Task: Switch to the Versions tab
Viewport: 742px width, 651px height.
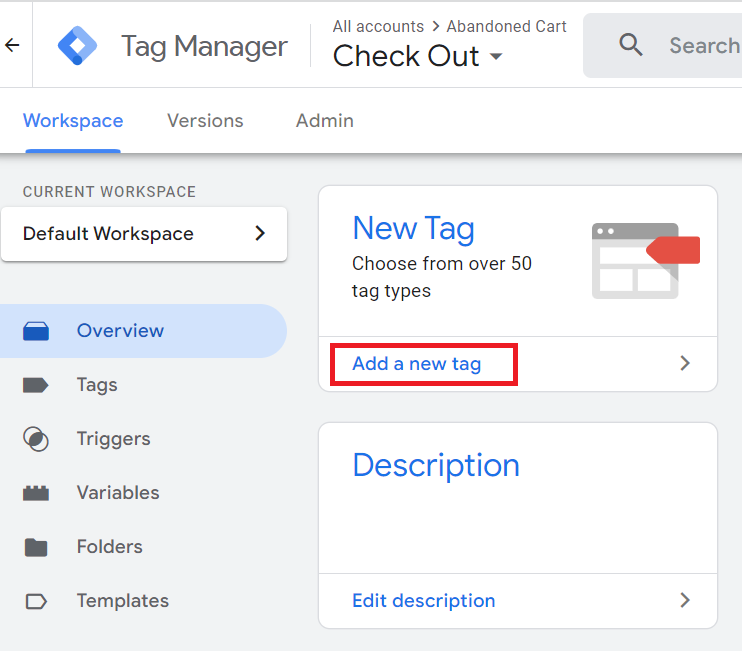Action: [x=205, y=121]
